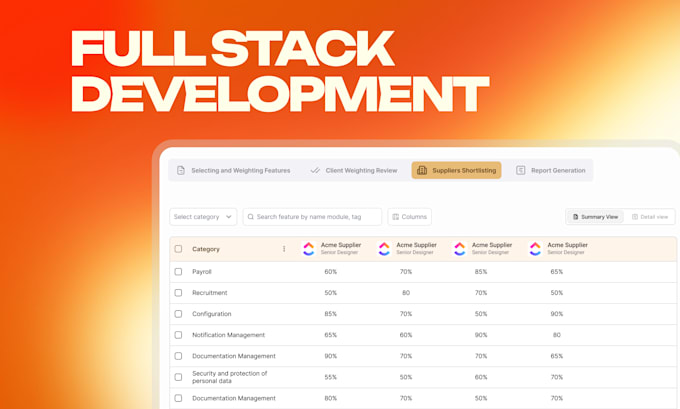Screen dimensions: 680x409
Task: Focus the Search feature by name field
Action: click(x=312, y=217)
